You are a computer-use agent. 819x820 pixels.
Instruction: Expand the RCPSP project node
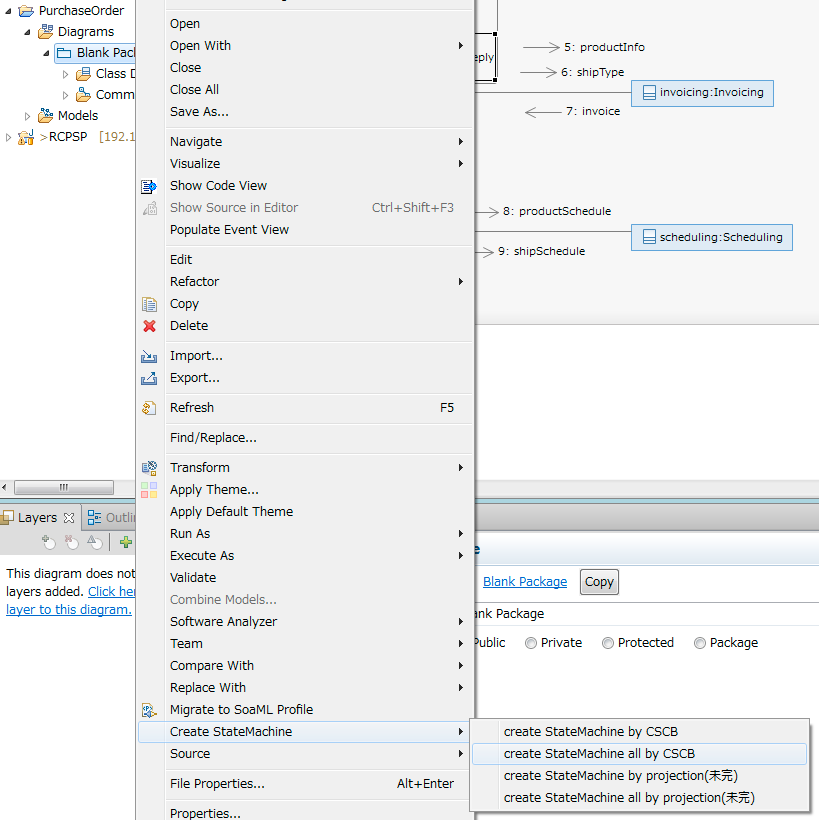pos(8,137)
